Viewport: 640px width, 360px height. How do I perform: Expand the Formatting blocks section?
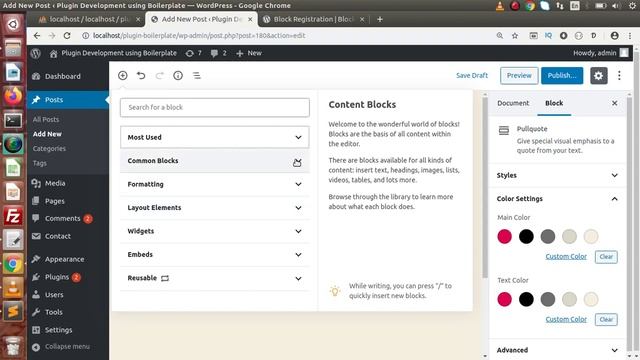215,184
